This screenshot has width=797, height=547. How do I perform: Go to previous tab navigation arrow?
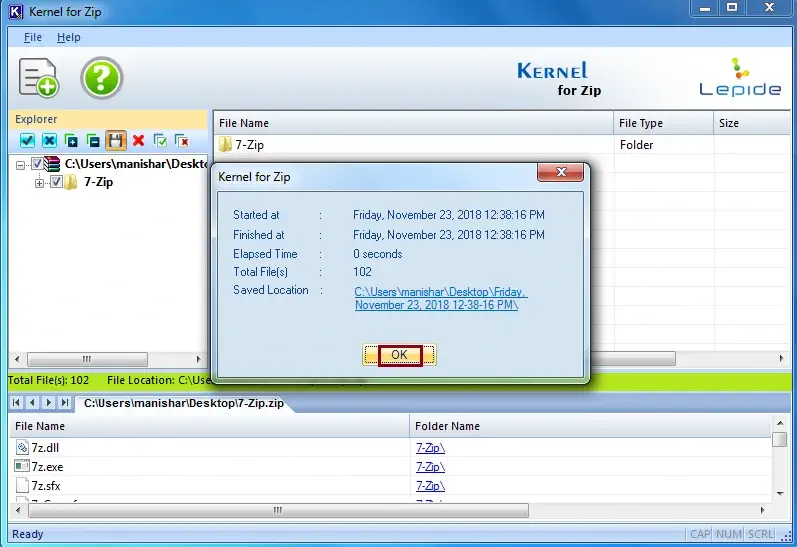[33, 403]
